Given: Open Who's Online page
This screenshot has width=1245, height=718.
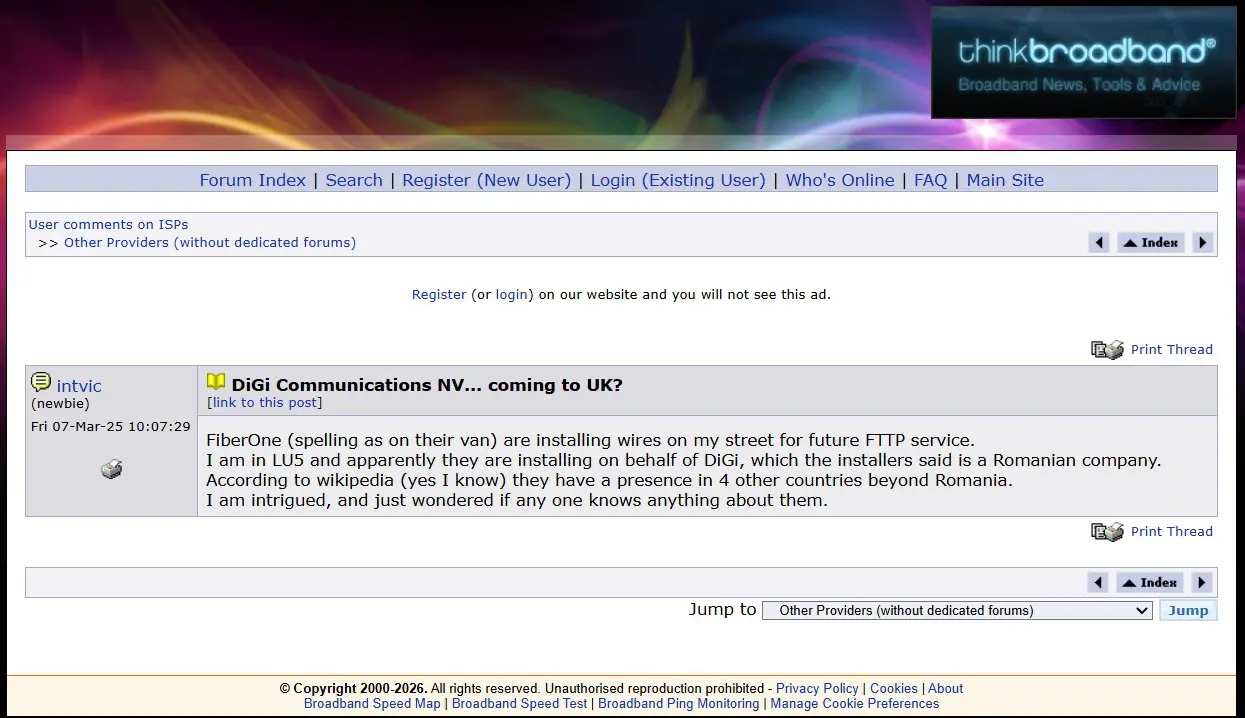Looking at the screenshot, I should (x=839, y=180).
